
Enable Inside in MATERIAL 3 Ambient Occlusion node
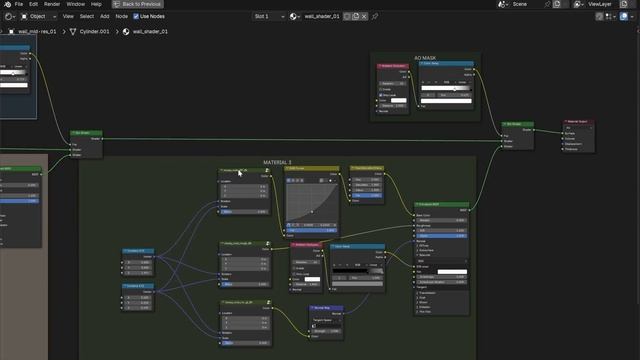pos(294,268)
